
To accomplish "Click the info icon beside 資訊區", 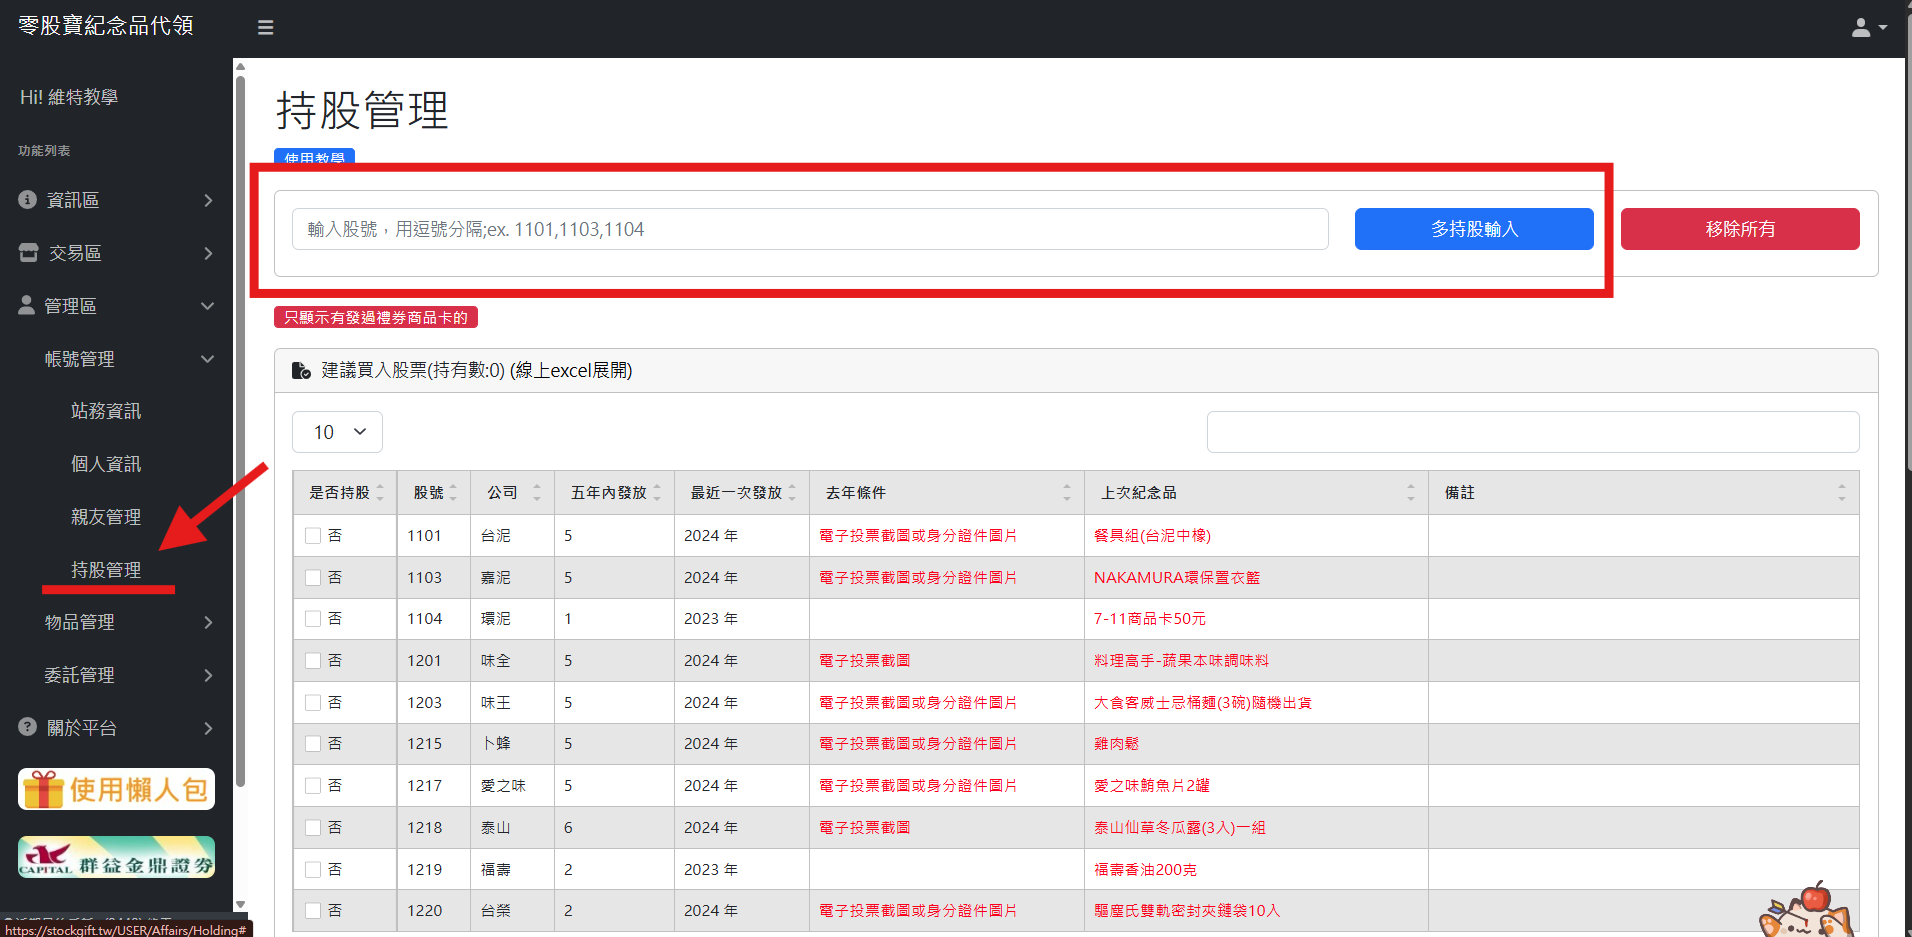I will [27, 200].
